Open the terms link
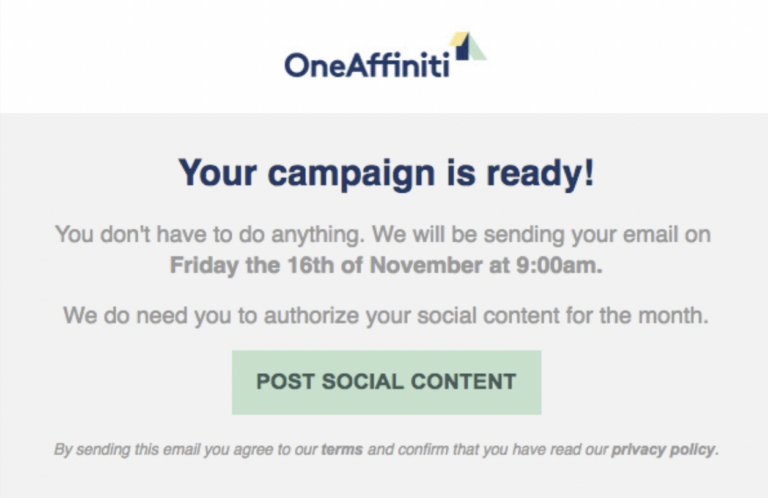This screenshot has width=768, height=498. [342, 450]
